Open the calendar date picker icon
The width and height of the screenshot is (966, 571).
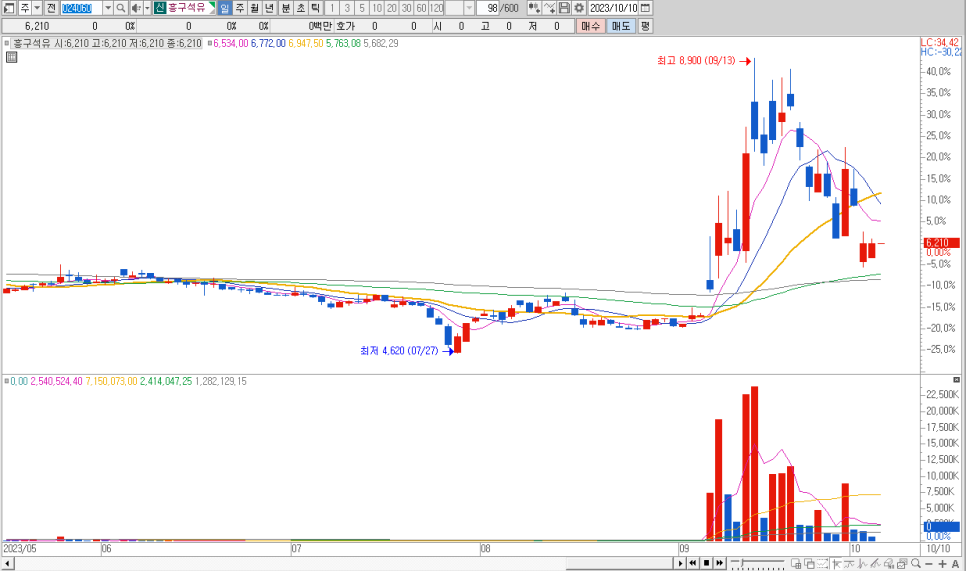coord(645,8)
